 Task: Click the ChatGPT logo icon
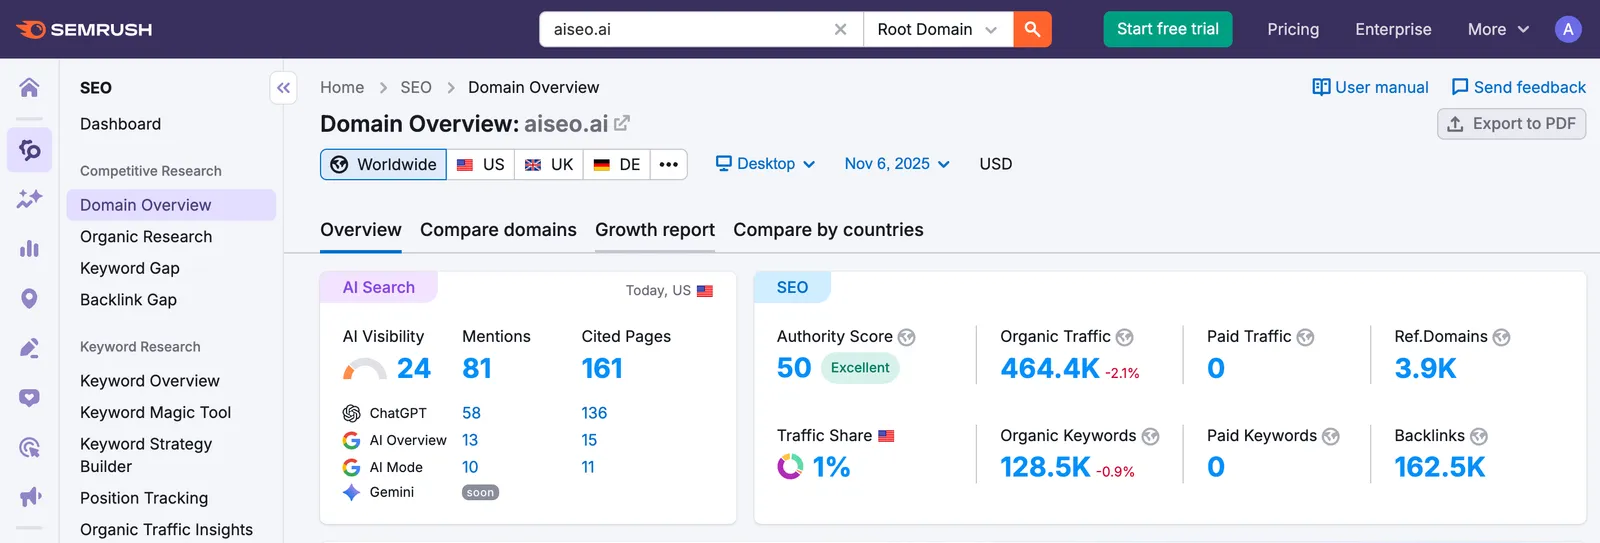coord(351,413)
